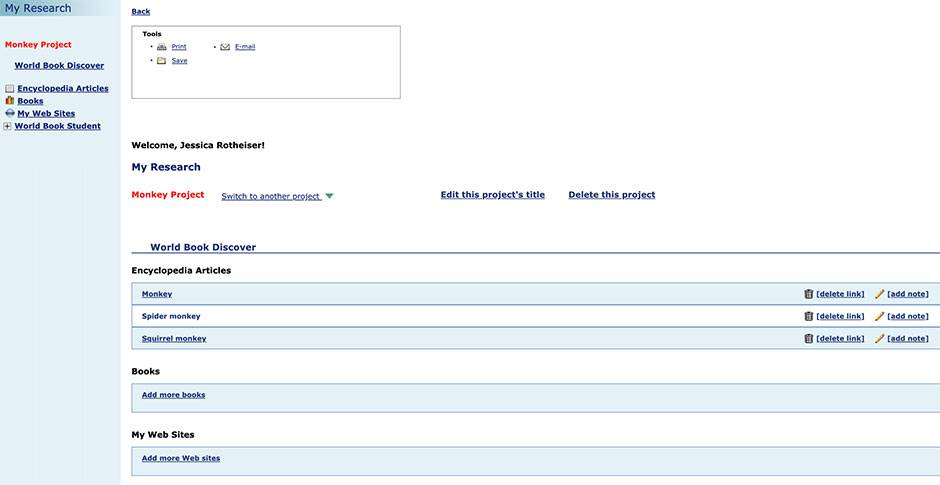Go Back to the previous page

tap(140, 11)
